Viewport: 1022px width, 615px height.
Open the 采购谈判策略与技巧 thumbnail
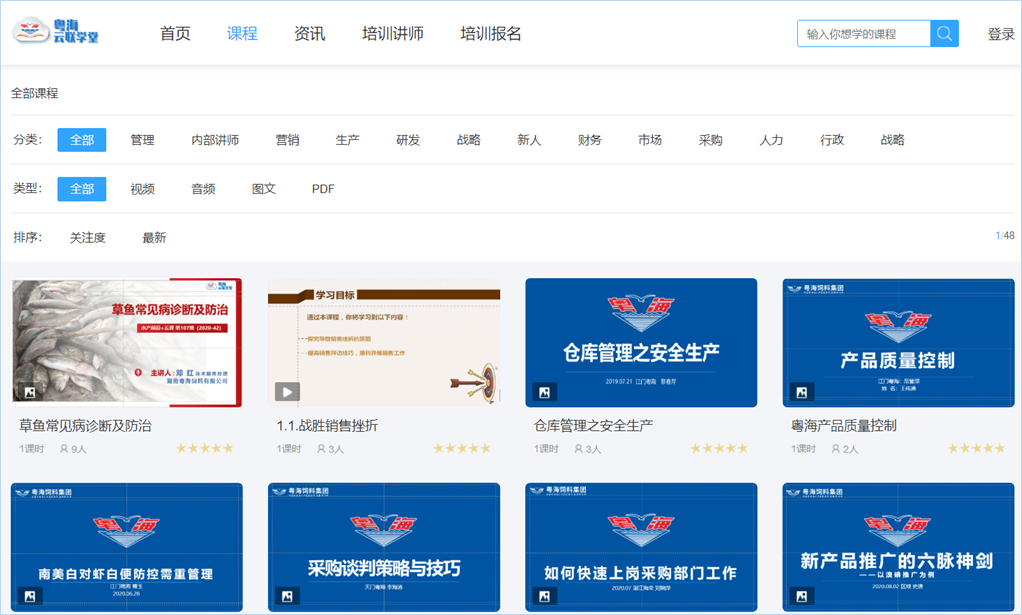384,547
